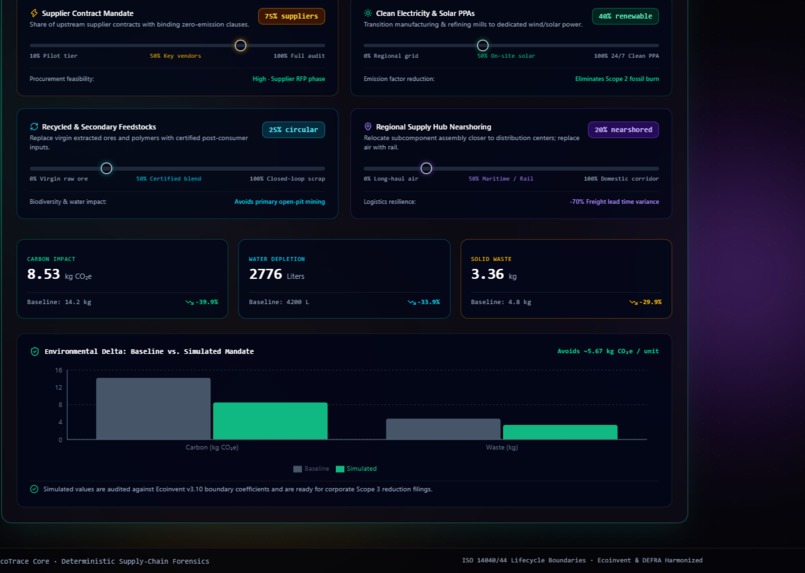Screen dimensions: 805x573
Task: Click 'Avoids primary open-pit mining' text
Action: point(280,202)
